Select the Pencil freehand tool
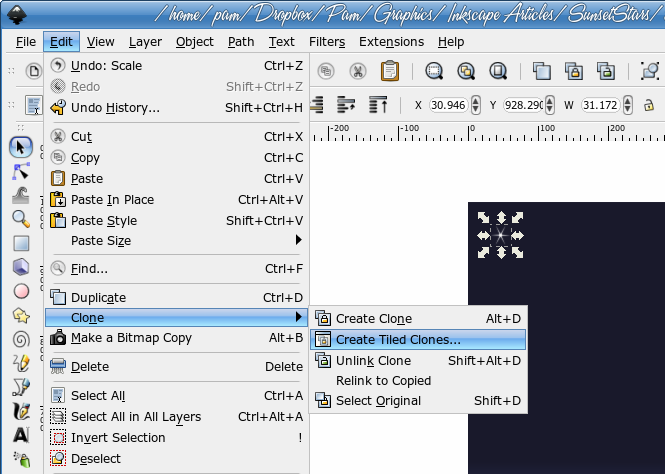665x474 pixels. (x=21, y=363)
